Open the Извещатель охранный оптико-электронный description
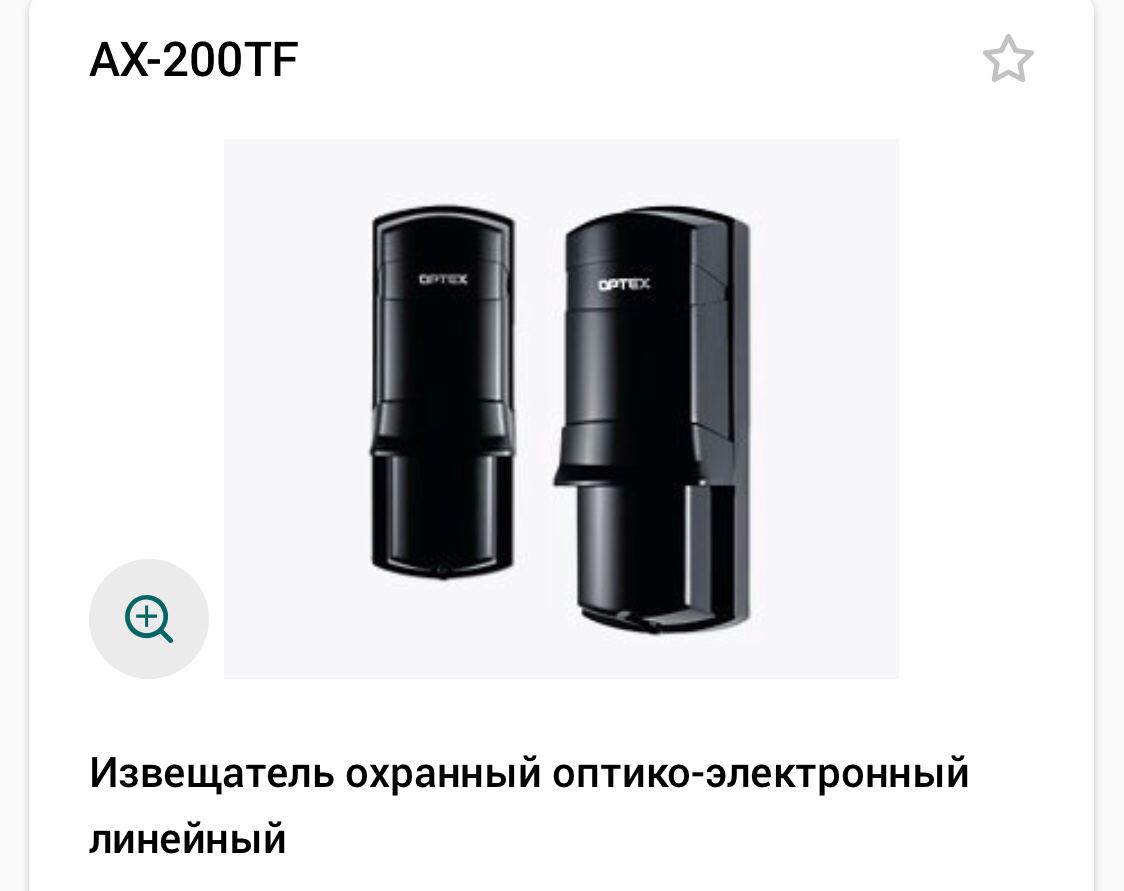 (x=529, y=805)
